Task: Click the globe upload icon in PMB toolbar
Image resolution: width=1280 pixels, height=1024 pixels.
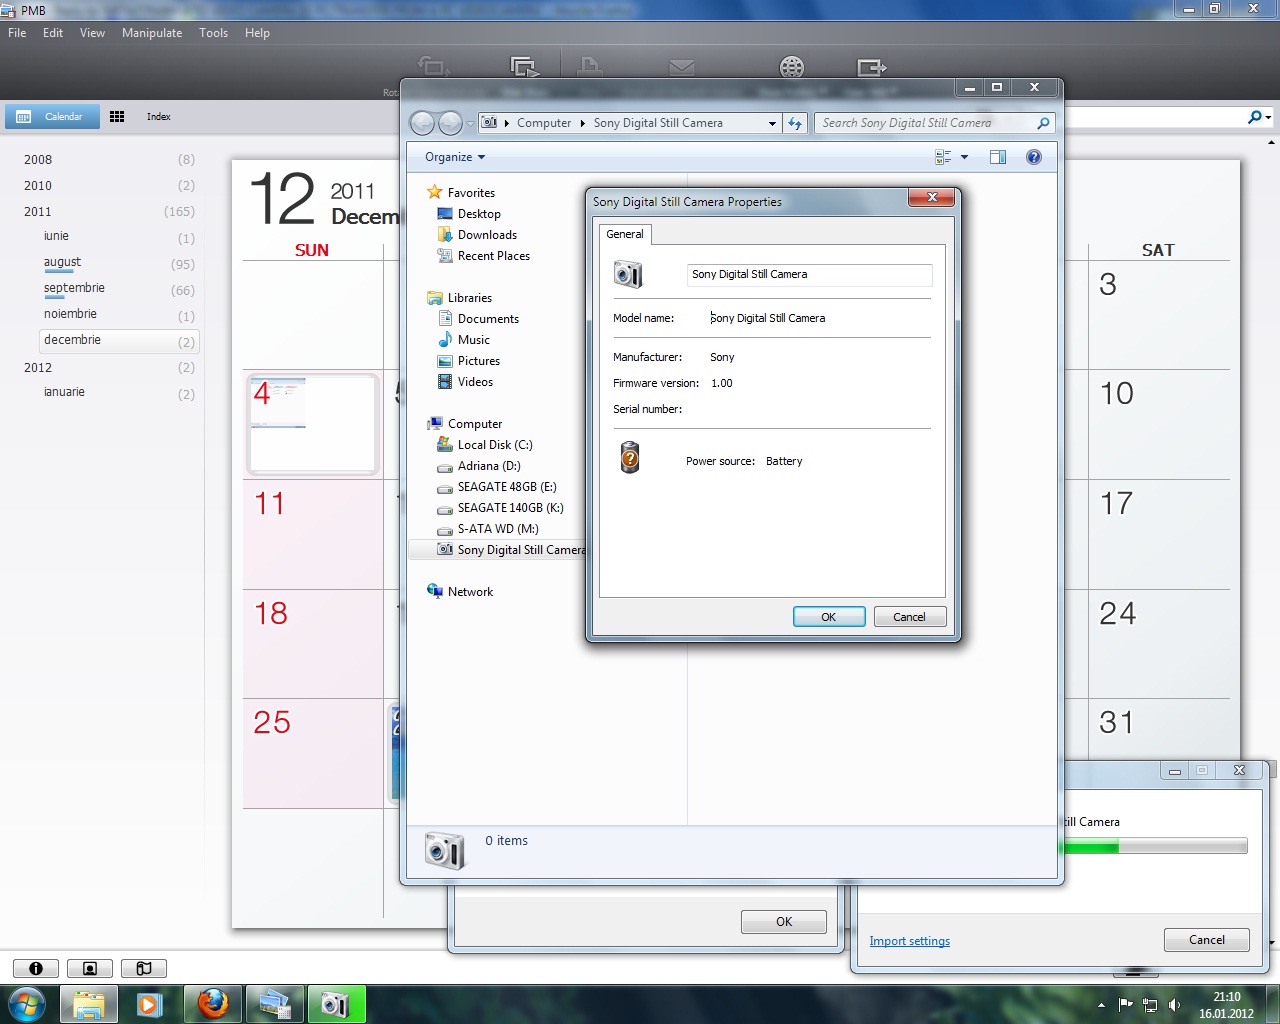Action: click(x=792, y=67)
